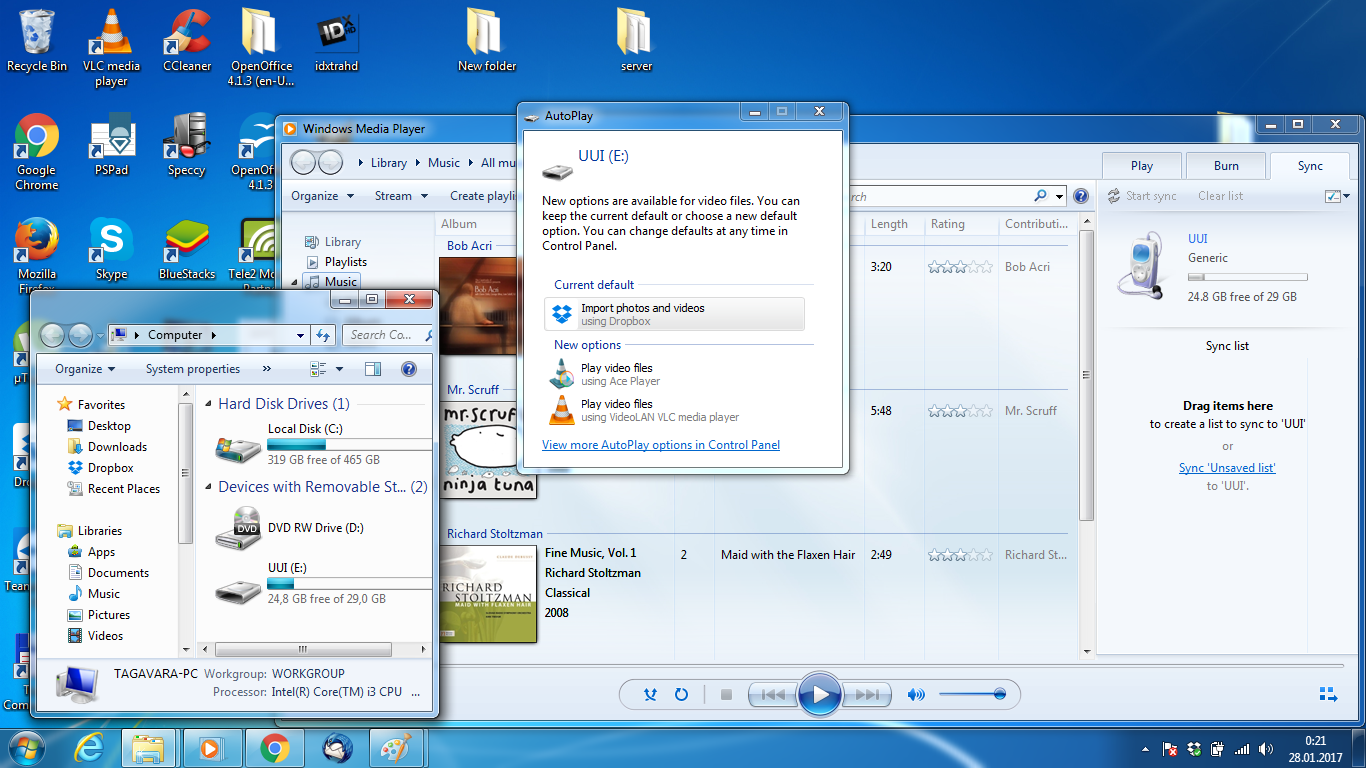The height and width of the screenshot is (768, 1366).
Task: Open the Skype desktop icon
Action: tap(111, 250)
